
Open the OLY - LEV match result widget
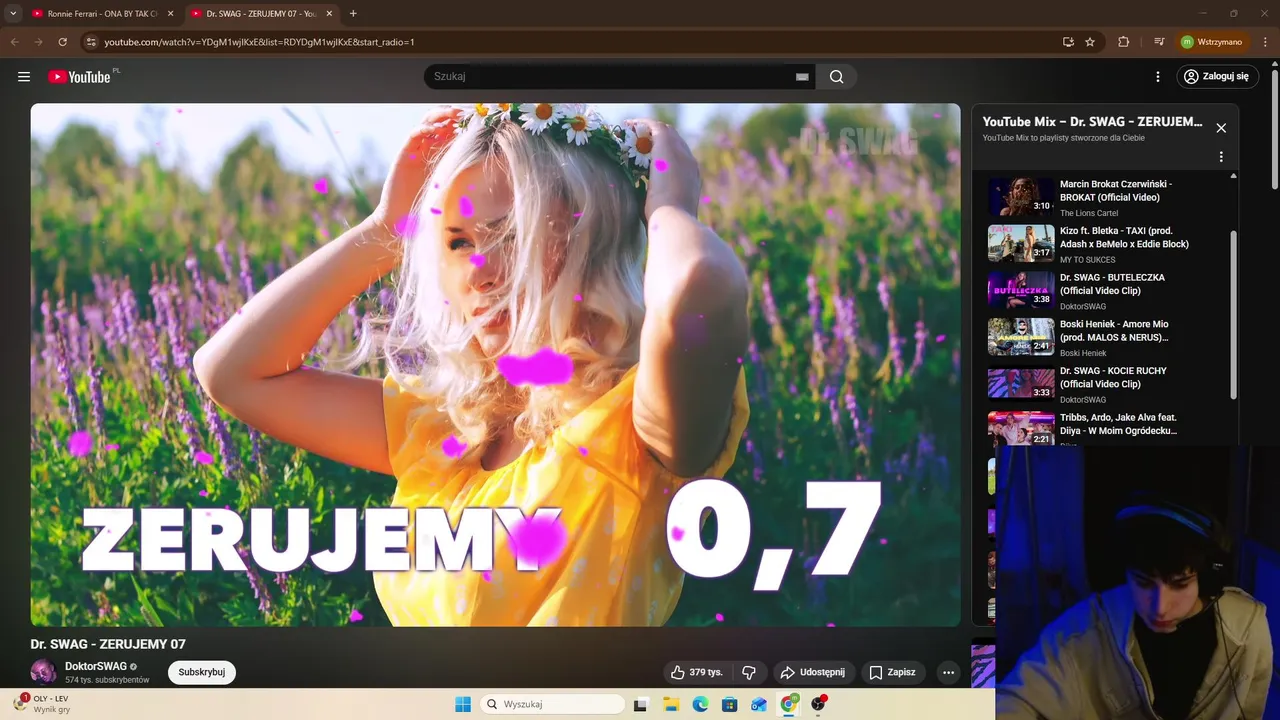[42, 704]
